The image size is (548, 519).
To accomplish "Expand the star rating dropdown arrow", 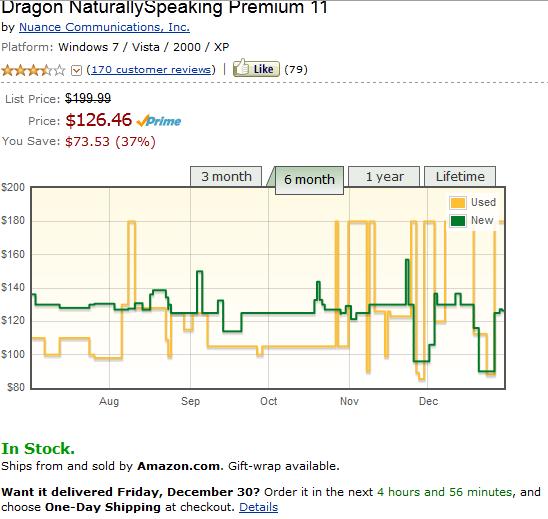I will tap(76, 71).
